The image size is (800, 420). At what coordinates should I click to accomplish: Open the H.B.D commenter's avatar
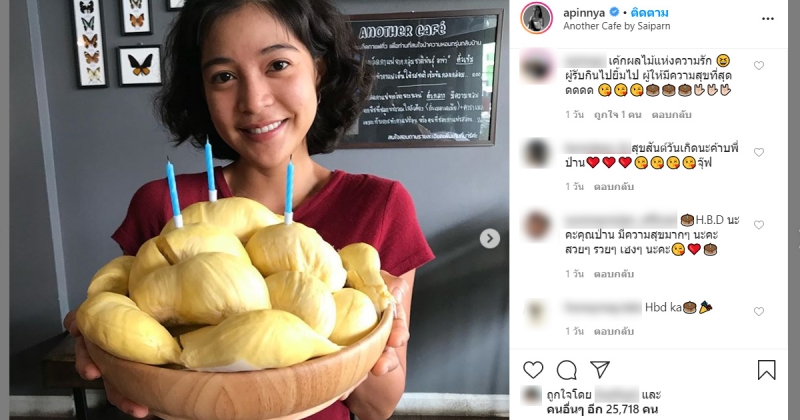pyautogui.click(x=536, y=225)
